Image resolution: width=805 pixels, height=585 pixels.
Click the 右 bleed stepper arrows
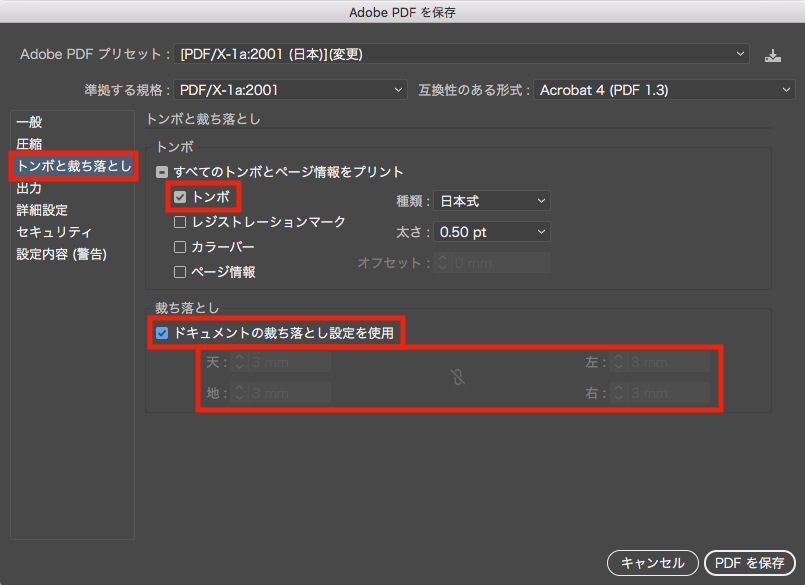click(x=619, y=393)
